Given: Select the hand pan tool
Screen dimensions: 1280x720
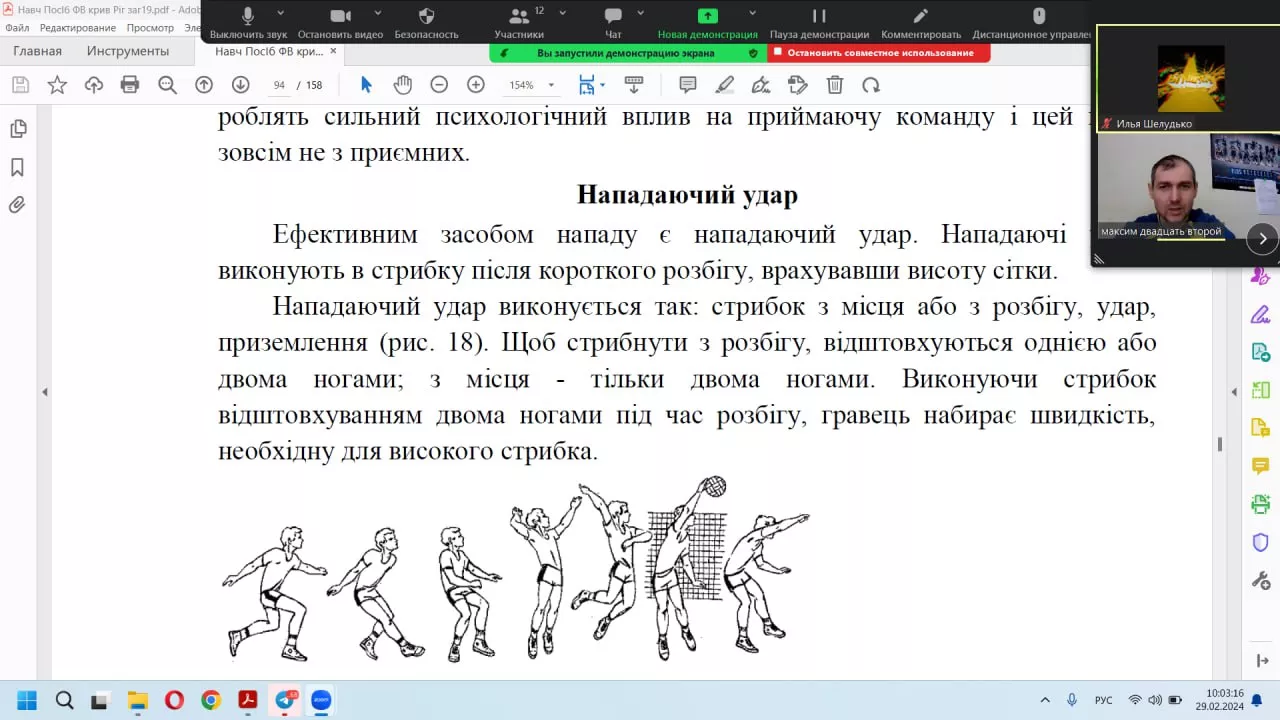Looking at the screenshot, I should click(x=402, y=85).
